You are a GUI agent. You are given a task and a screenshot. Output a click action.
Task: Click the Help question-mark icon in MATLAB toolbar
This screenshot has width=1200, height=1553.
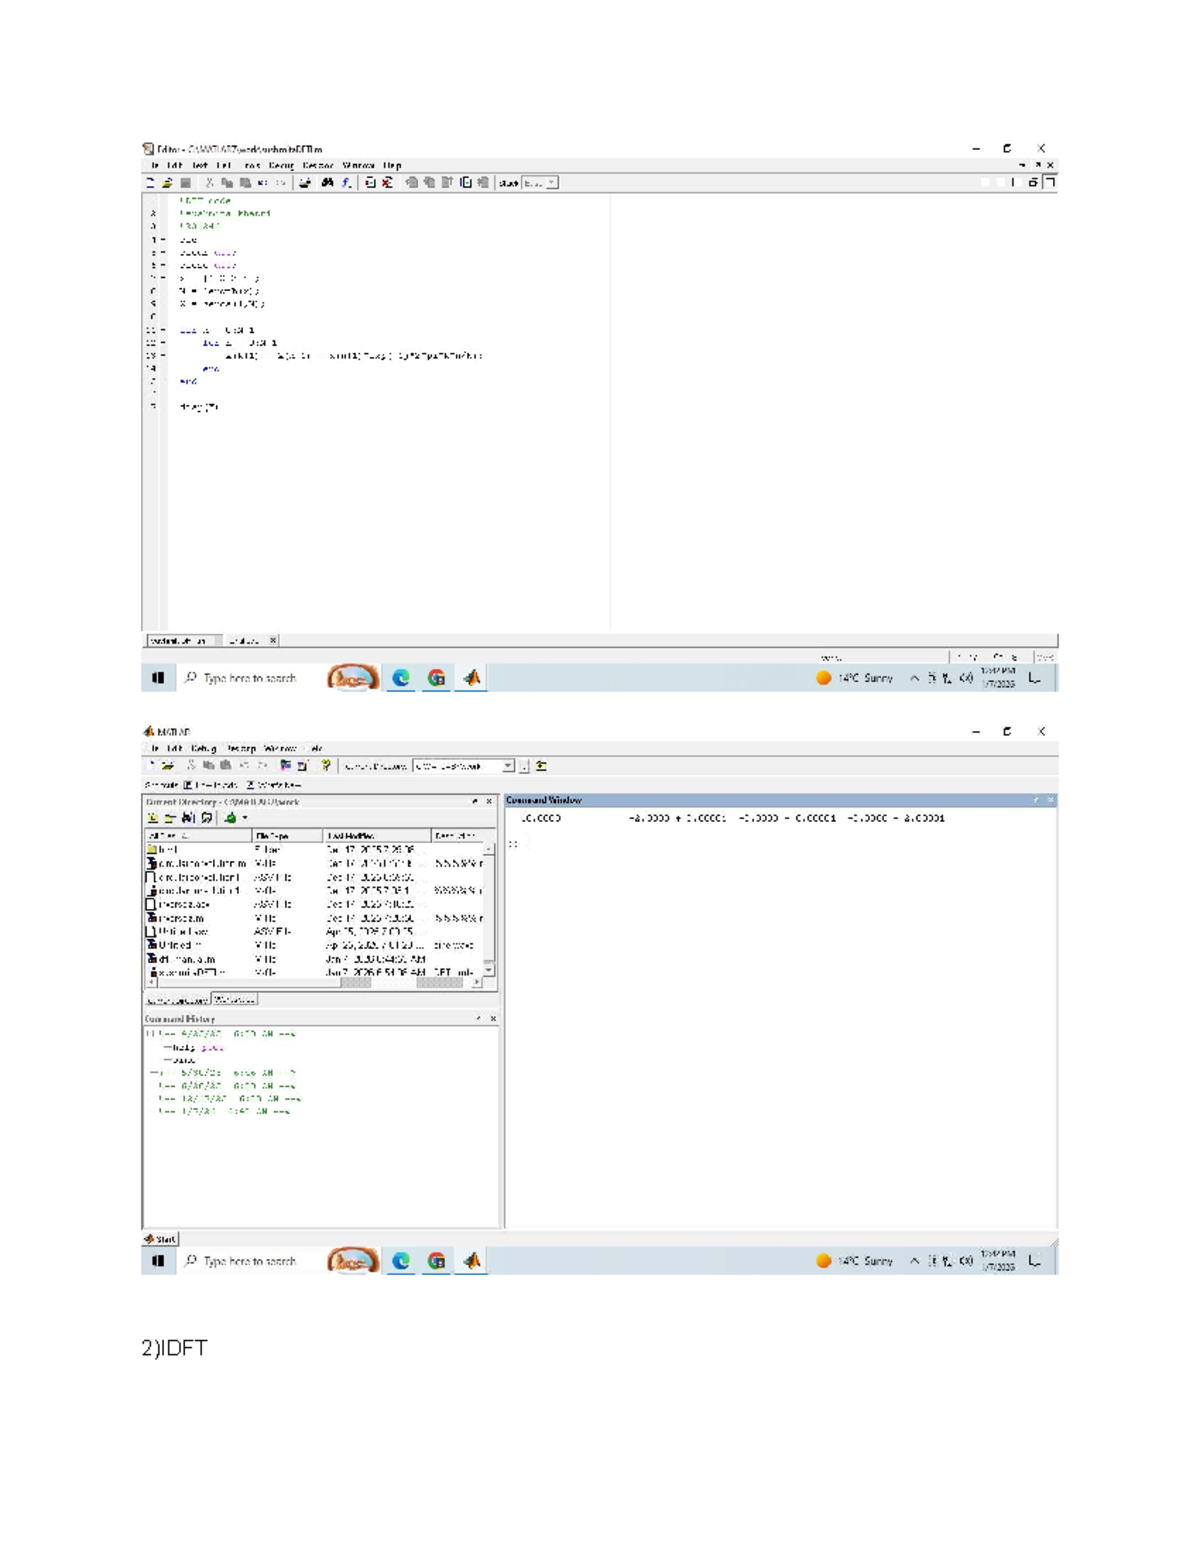pyautogui.click(x=325, y=767)
